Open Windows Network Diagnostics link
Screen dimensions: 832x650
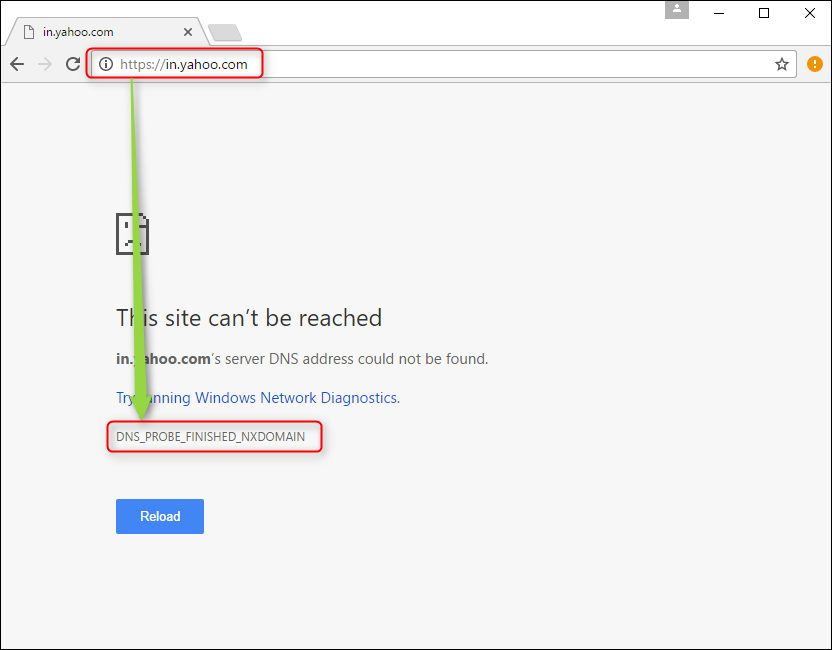258,398
